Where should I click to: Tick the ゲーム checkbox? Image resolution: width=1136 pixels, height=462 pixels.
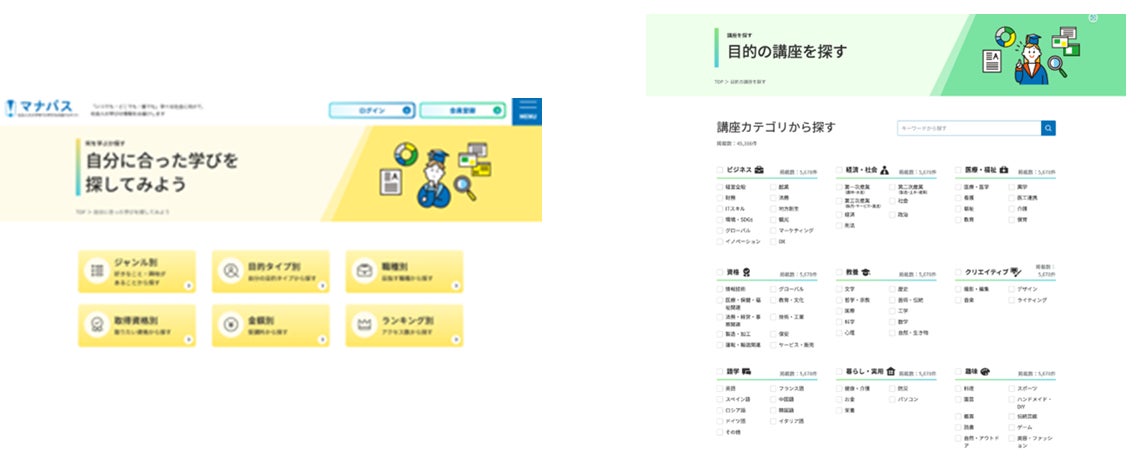coord(1011,427)
